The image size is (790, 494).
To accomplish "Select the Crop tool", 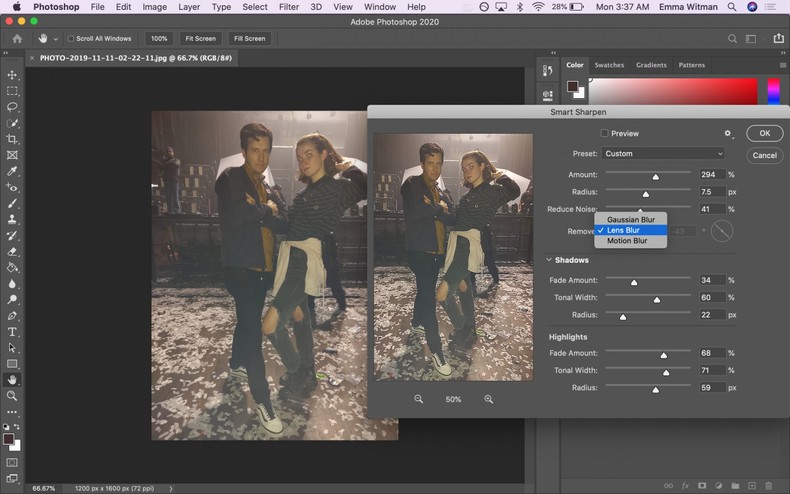I will [12, 139].
